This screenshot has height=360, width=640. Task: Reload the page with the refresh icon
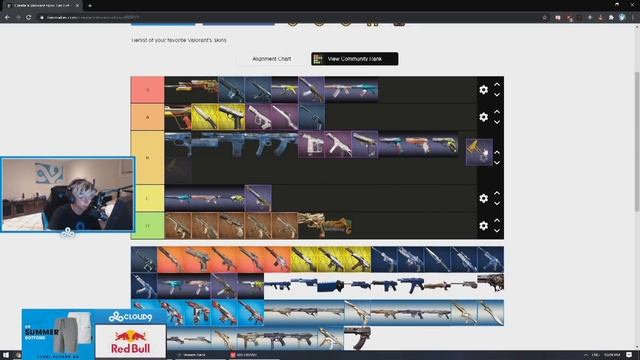click(29, 18)
